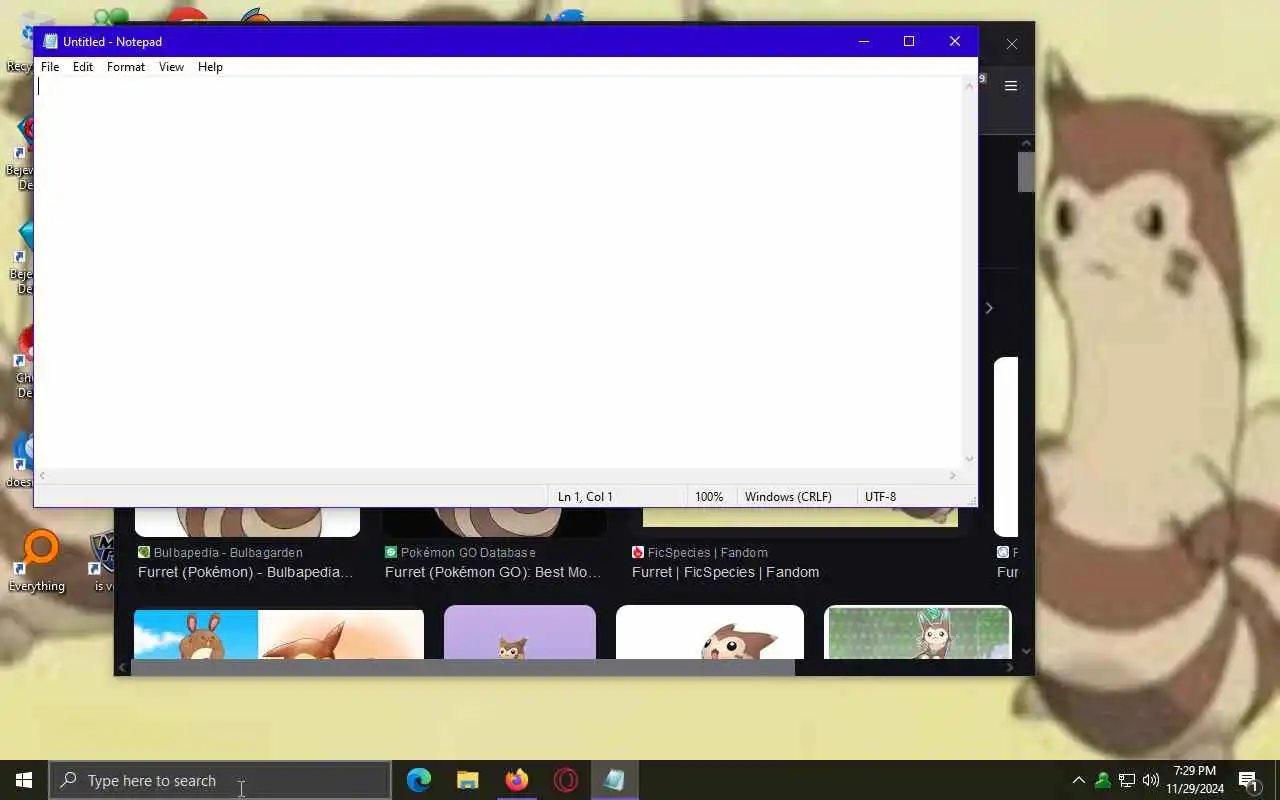Close the browser window behind Notepad
Screen dimensions: 1280x800
coord(1012,44)
